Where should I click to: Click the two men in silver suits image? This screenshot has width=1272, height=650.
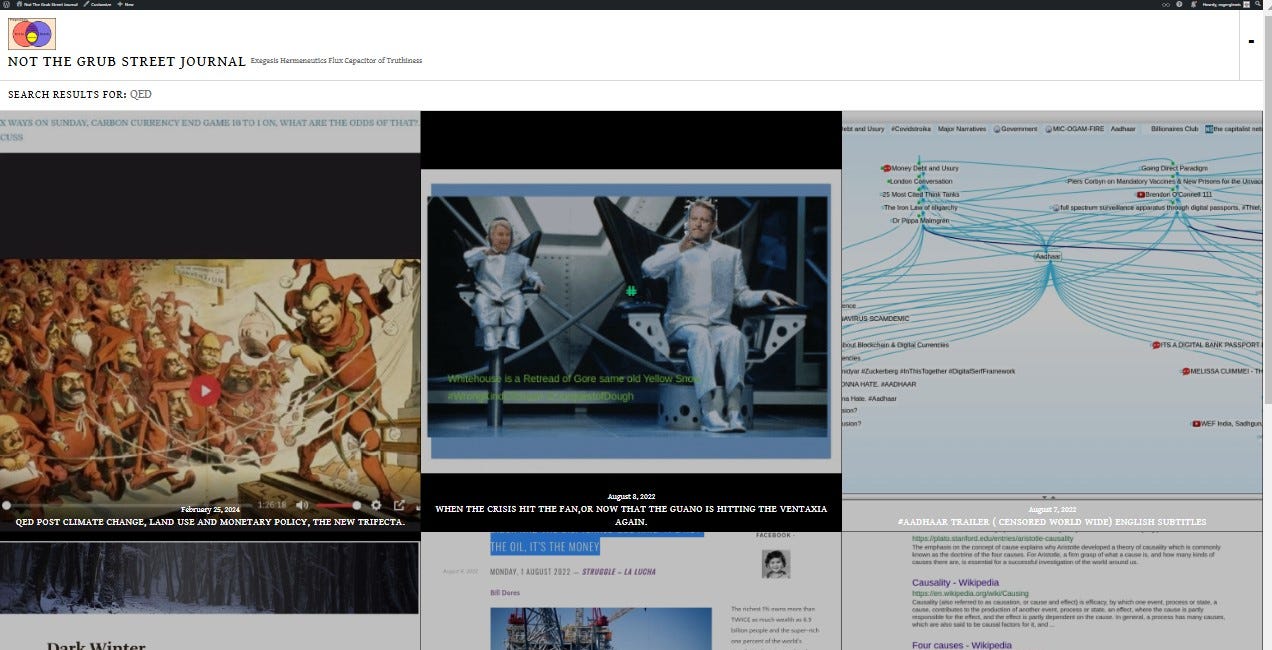click(629, 315)
